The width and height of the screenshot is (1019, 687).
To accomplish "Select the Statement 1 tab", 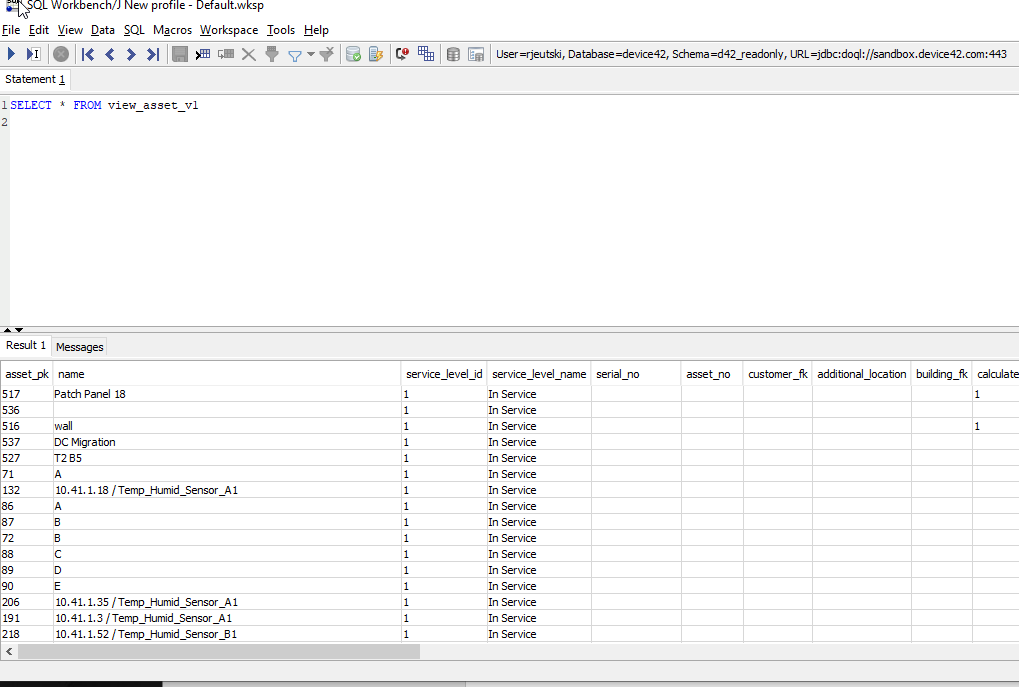I will [x=35, y=79].
